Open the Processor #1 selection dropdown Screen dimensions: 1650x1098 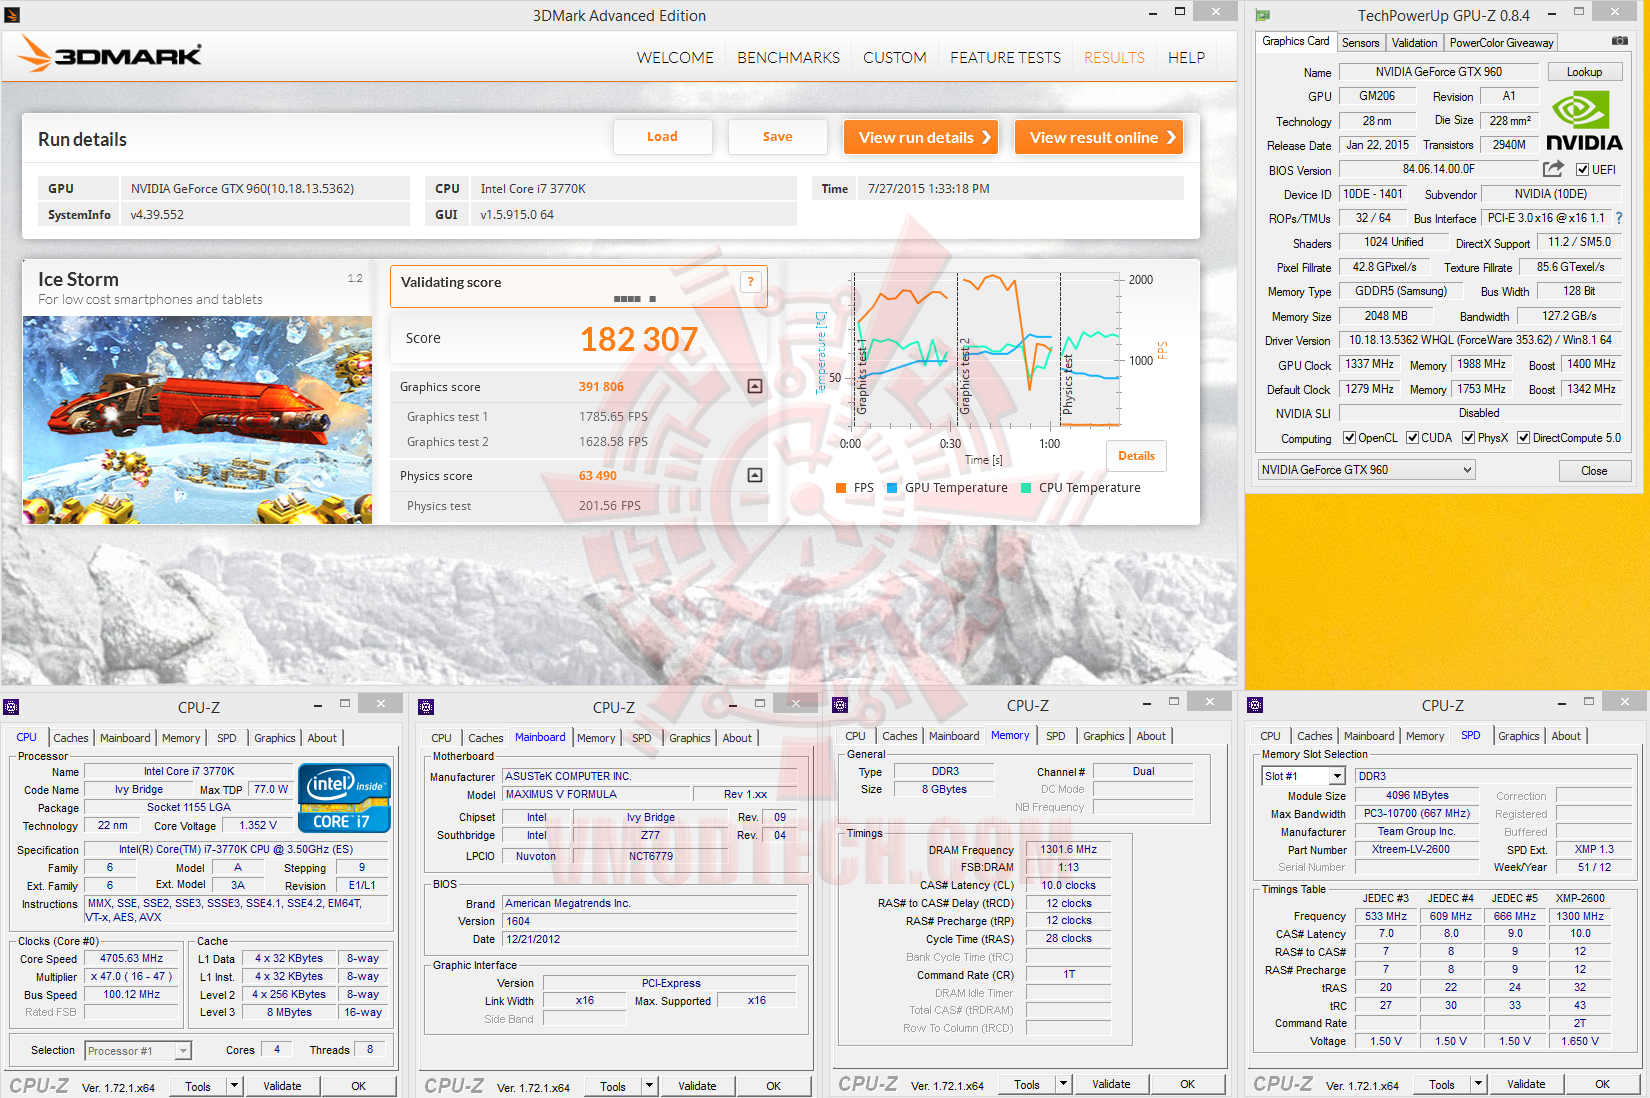click(x=138, y=1051)
